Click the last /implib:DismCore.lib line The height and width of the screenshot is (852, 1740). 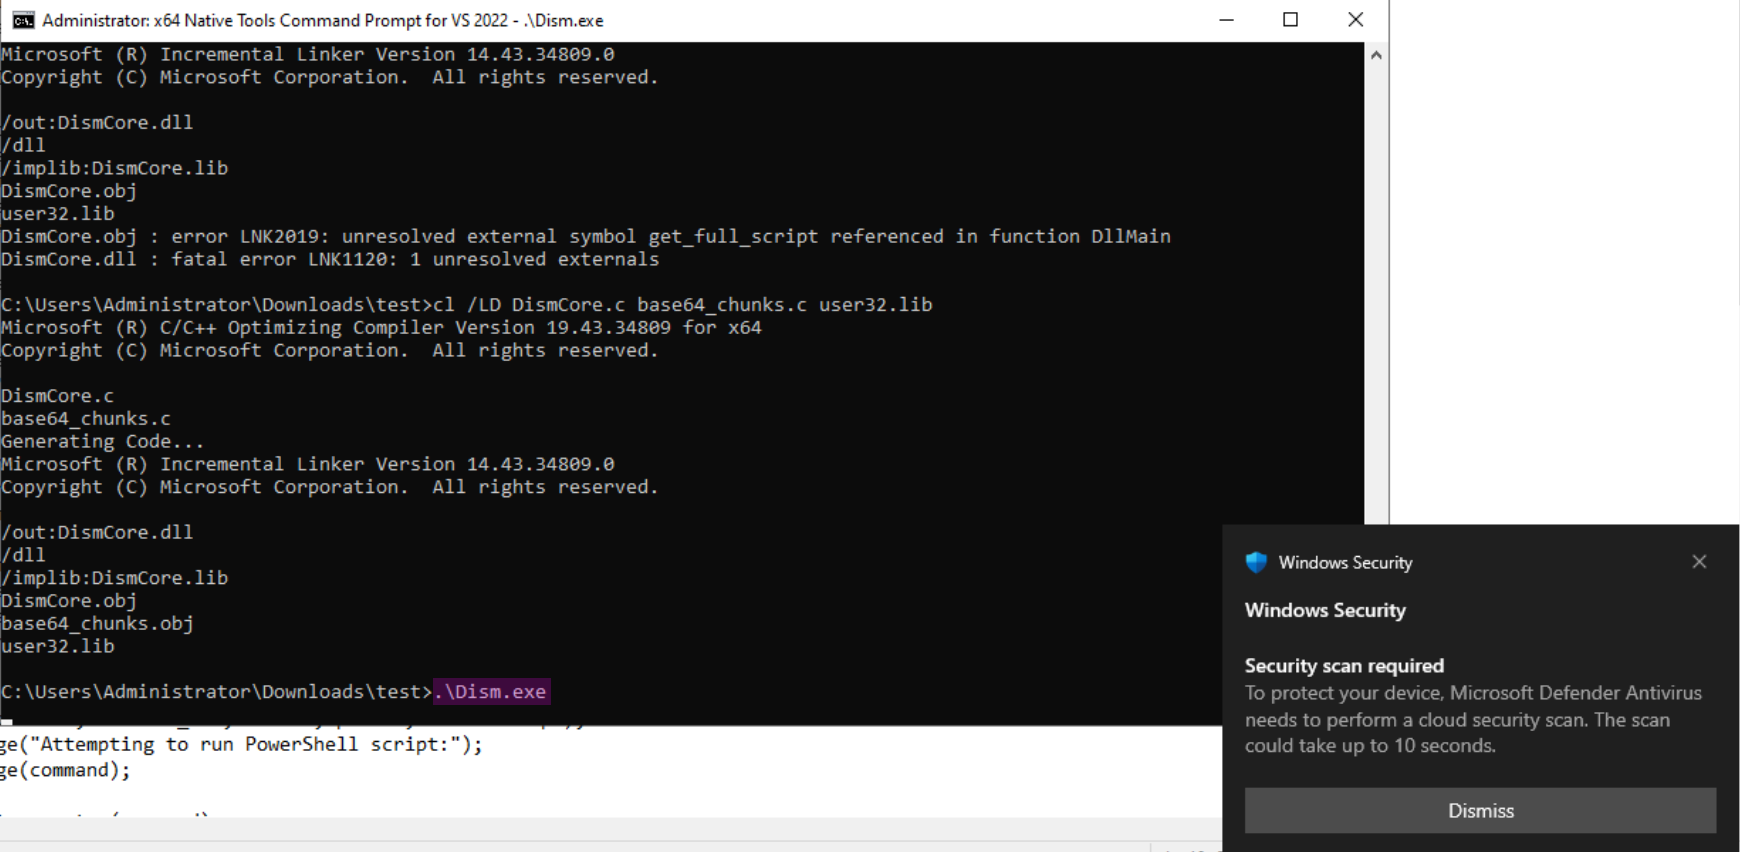click(114, 578)
